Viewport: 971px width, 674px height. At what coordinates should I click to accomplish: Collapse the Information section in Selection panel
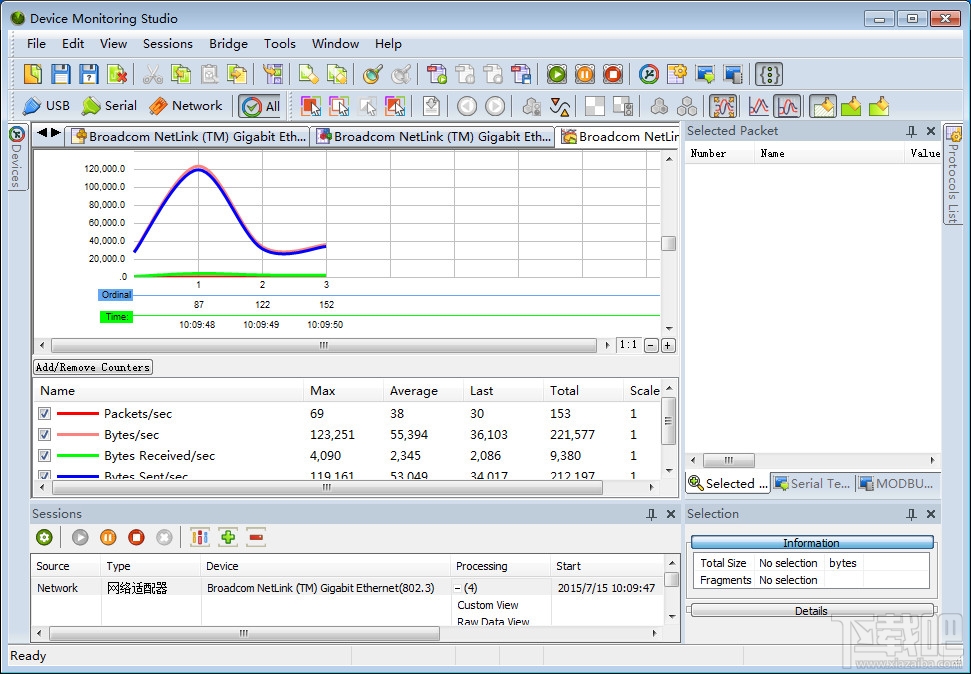(811, 543)
